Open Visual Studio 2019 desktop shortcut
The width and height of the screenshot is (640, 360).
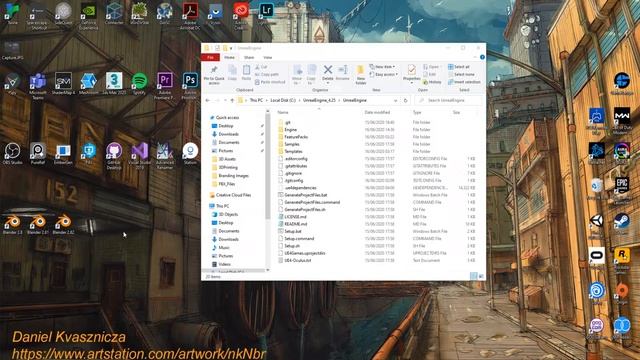pyautogui.click(x=140, y=155)
